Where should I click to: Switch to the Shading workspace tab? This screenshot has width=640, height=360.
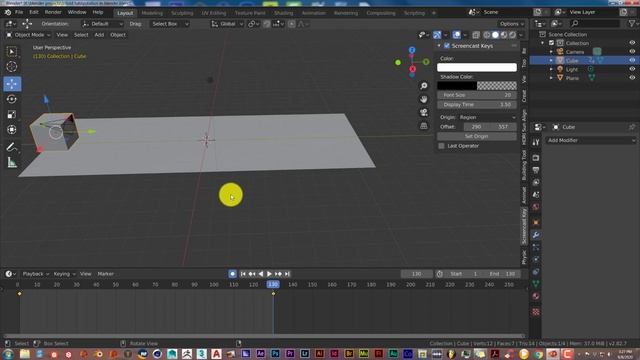click(283, 13)
